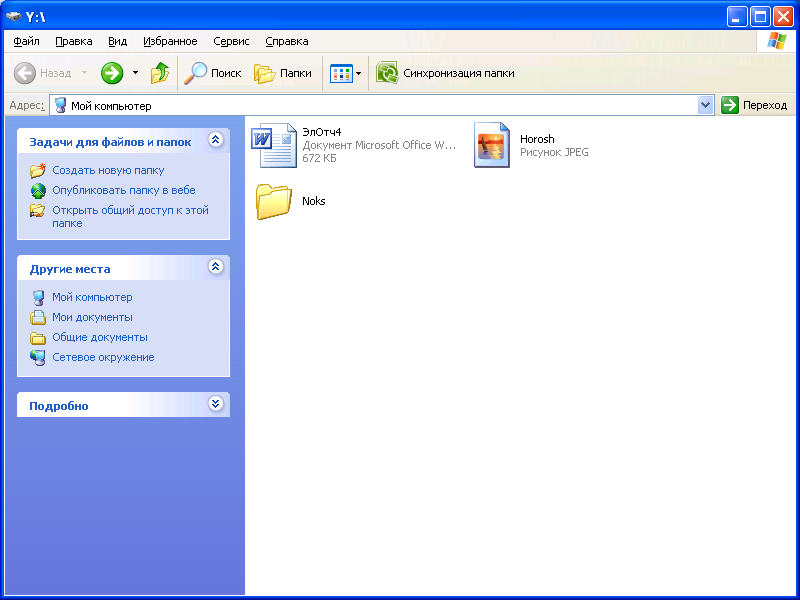Click the magnifier Search icon
800x600 pixels.
pos(195,73)
